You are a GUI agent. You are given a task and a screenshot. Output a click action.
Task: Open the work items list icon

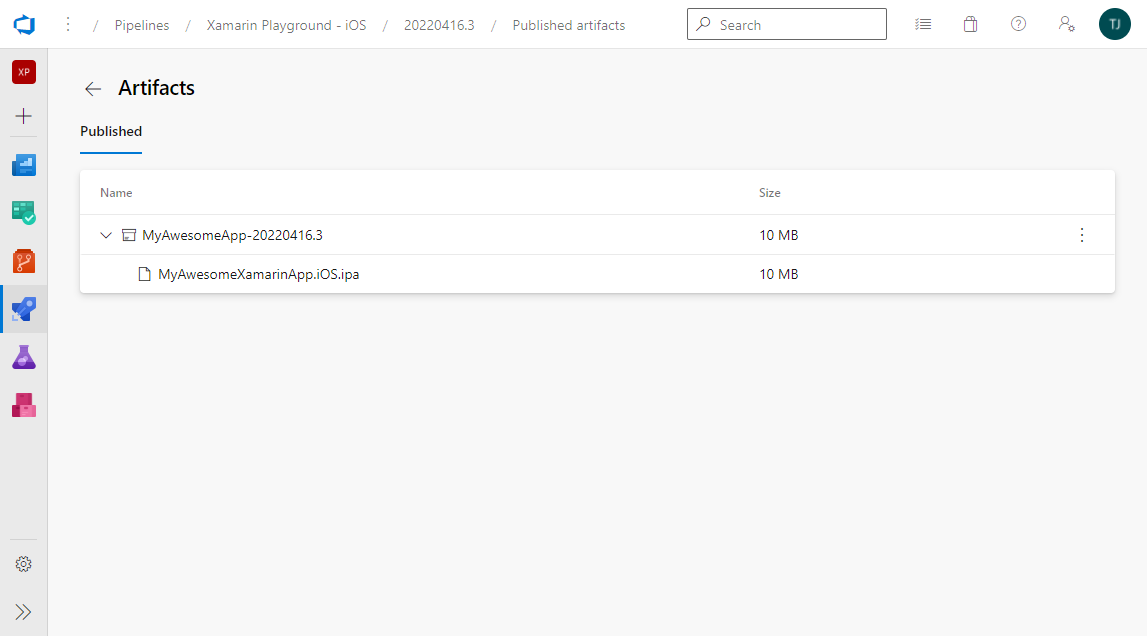923,24
